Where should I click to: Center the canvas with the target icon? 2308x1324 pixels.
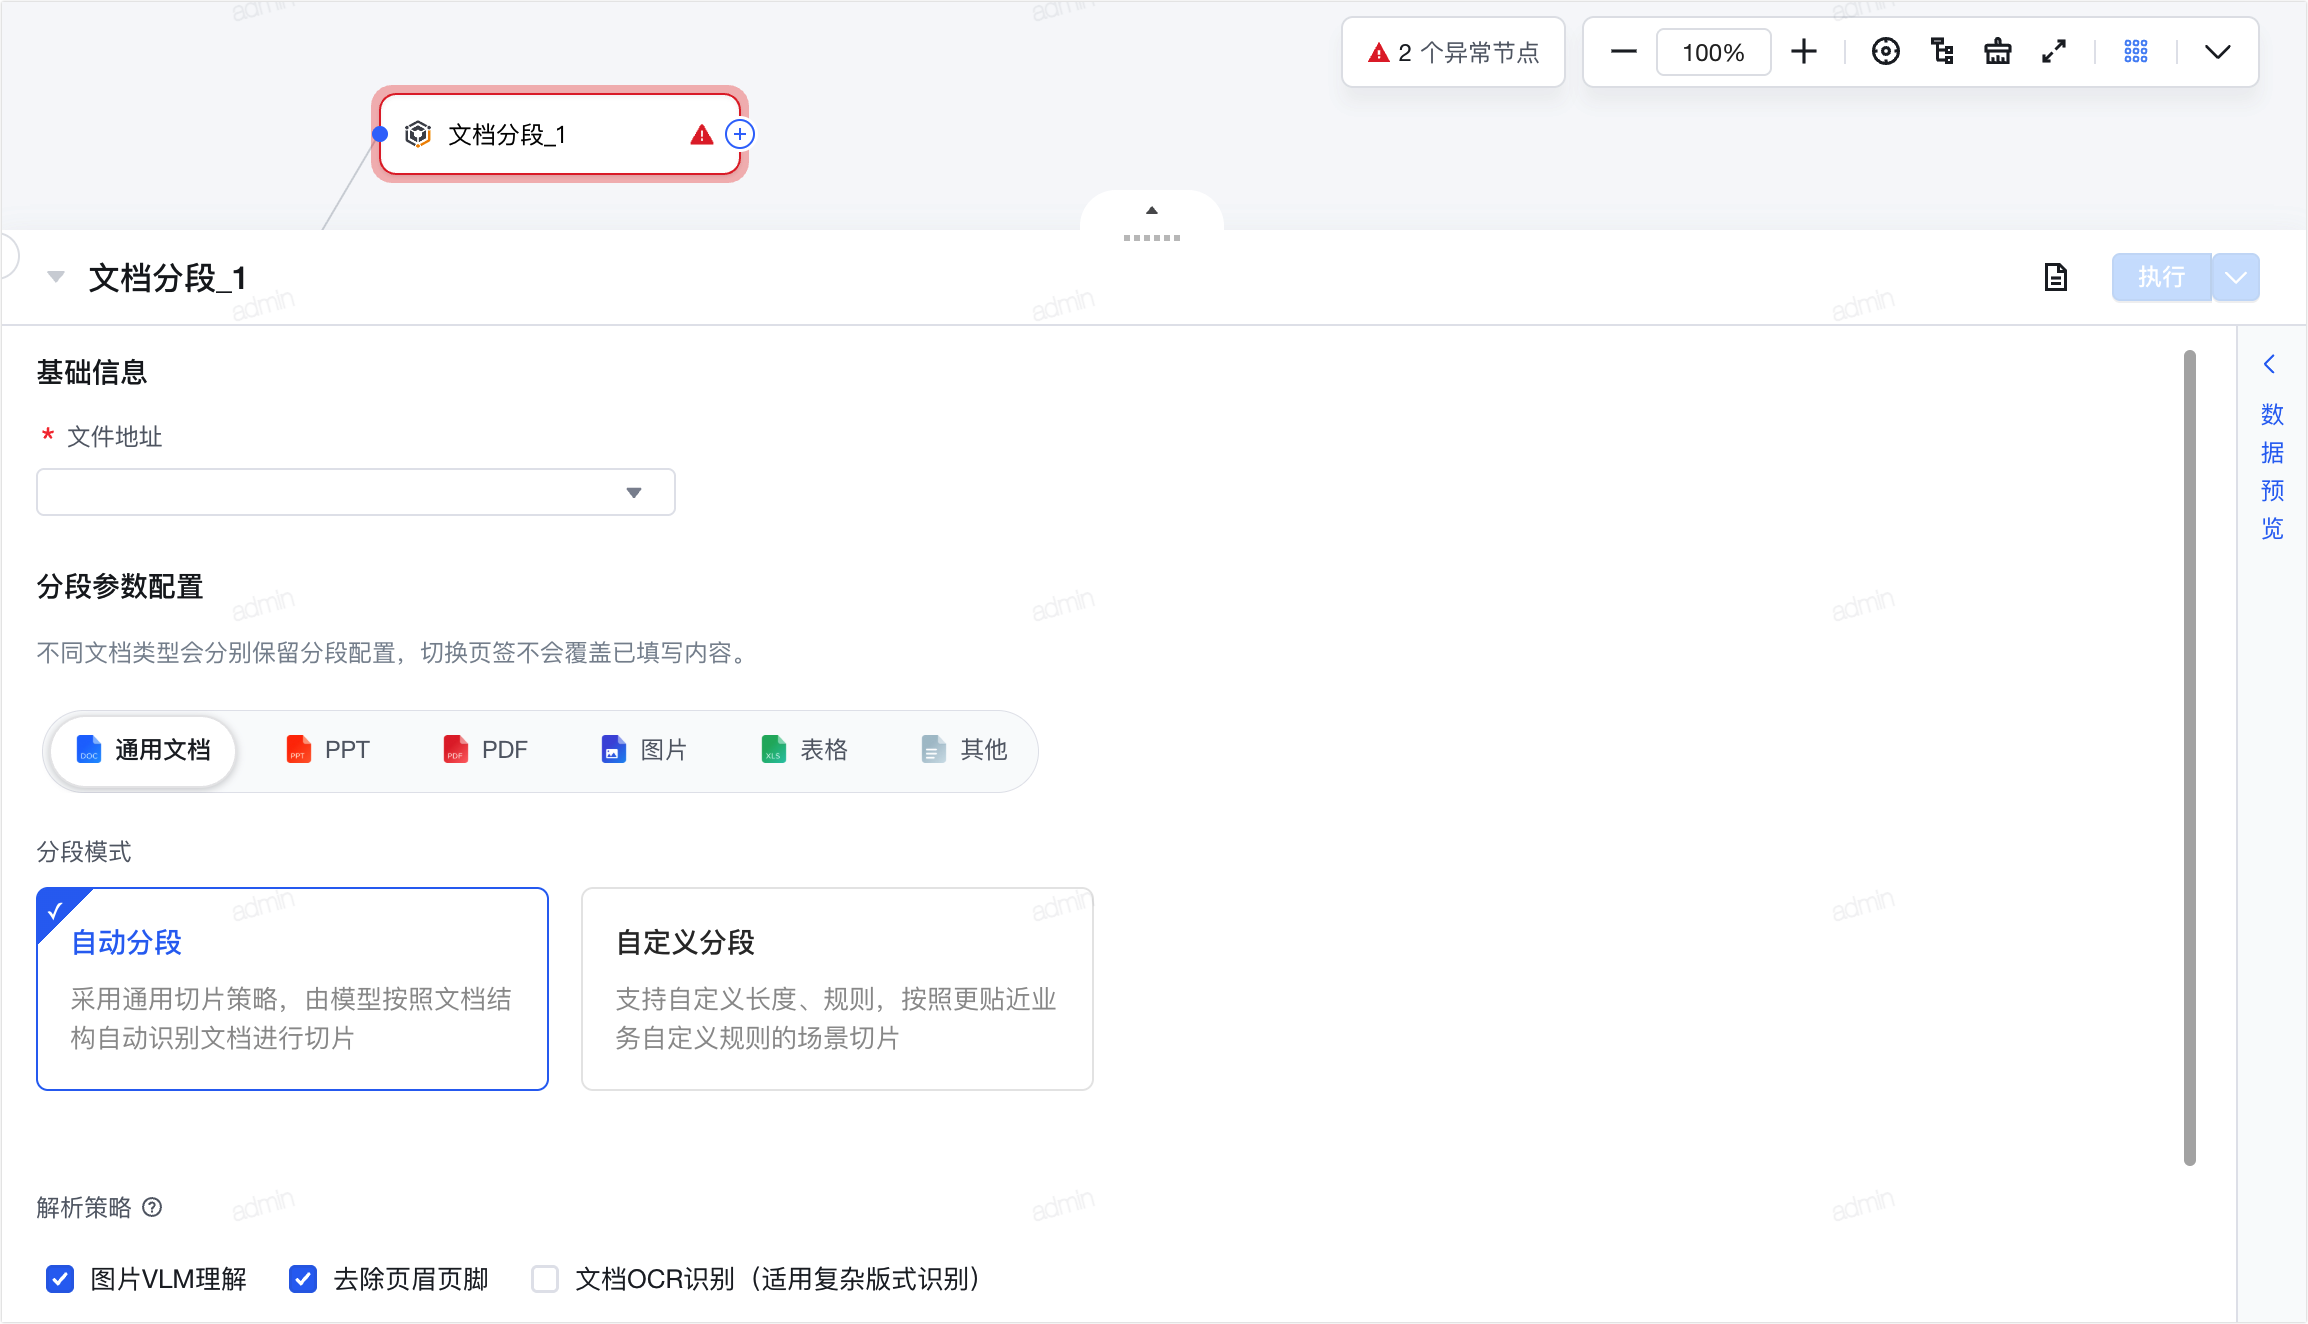tap(1885, 52)
